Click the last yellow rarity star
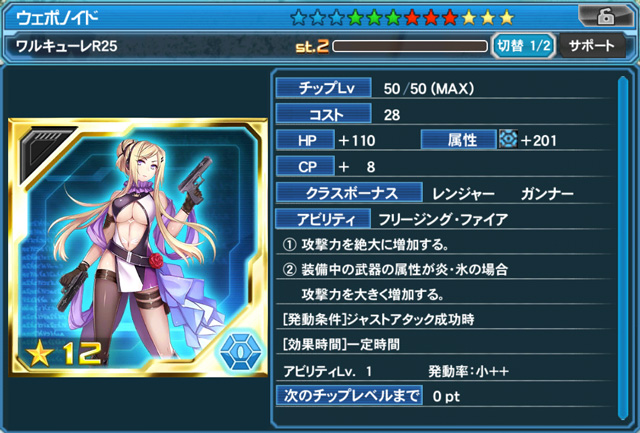This screenshot has height=433, width=640. click(x=506, y=18)
